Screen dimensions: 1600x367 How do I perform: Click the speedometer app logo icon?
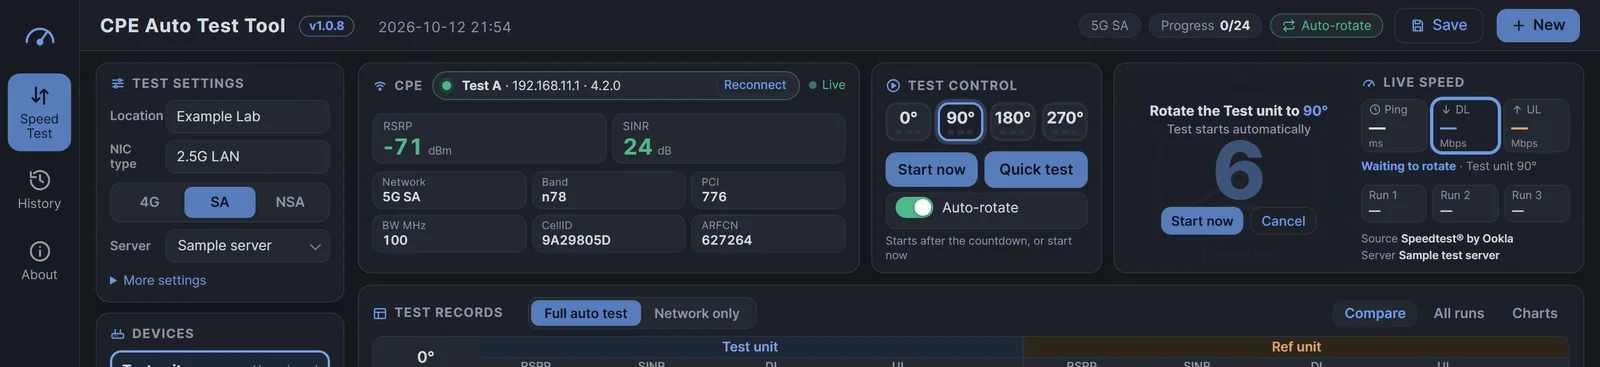coord(39,37)
